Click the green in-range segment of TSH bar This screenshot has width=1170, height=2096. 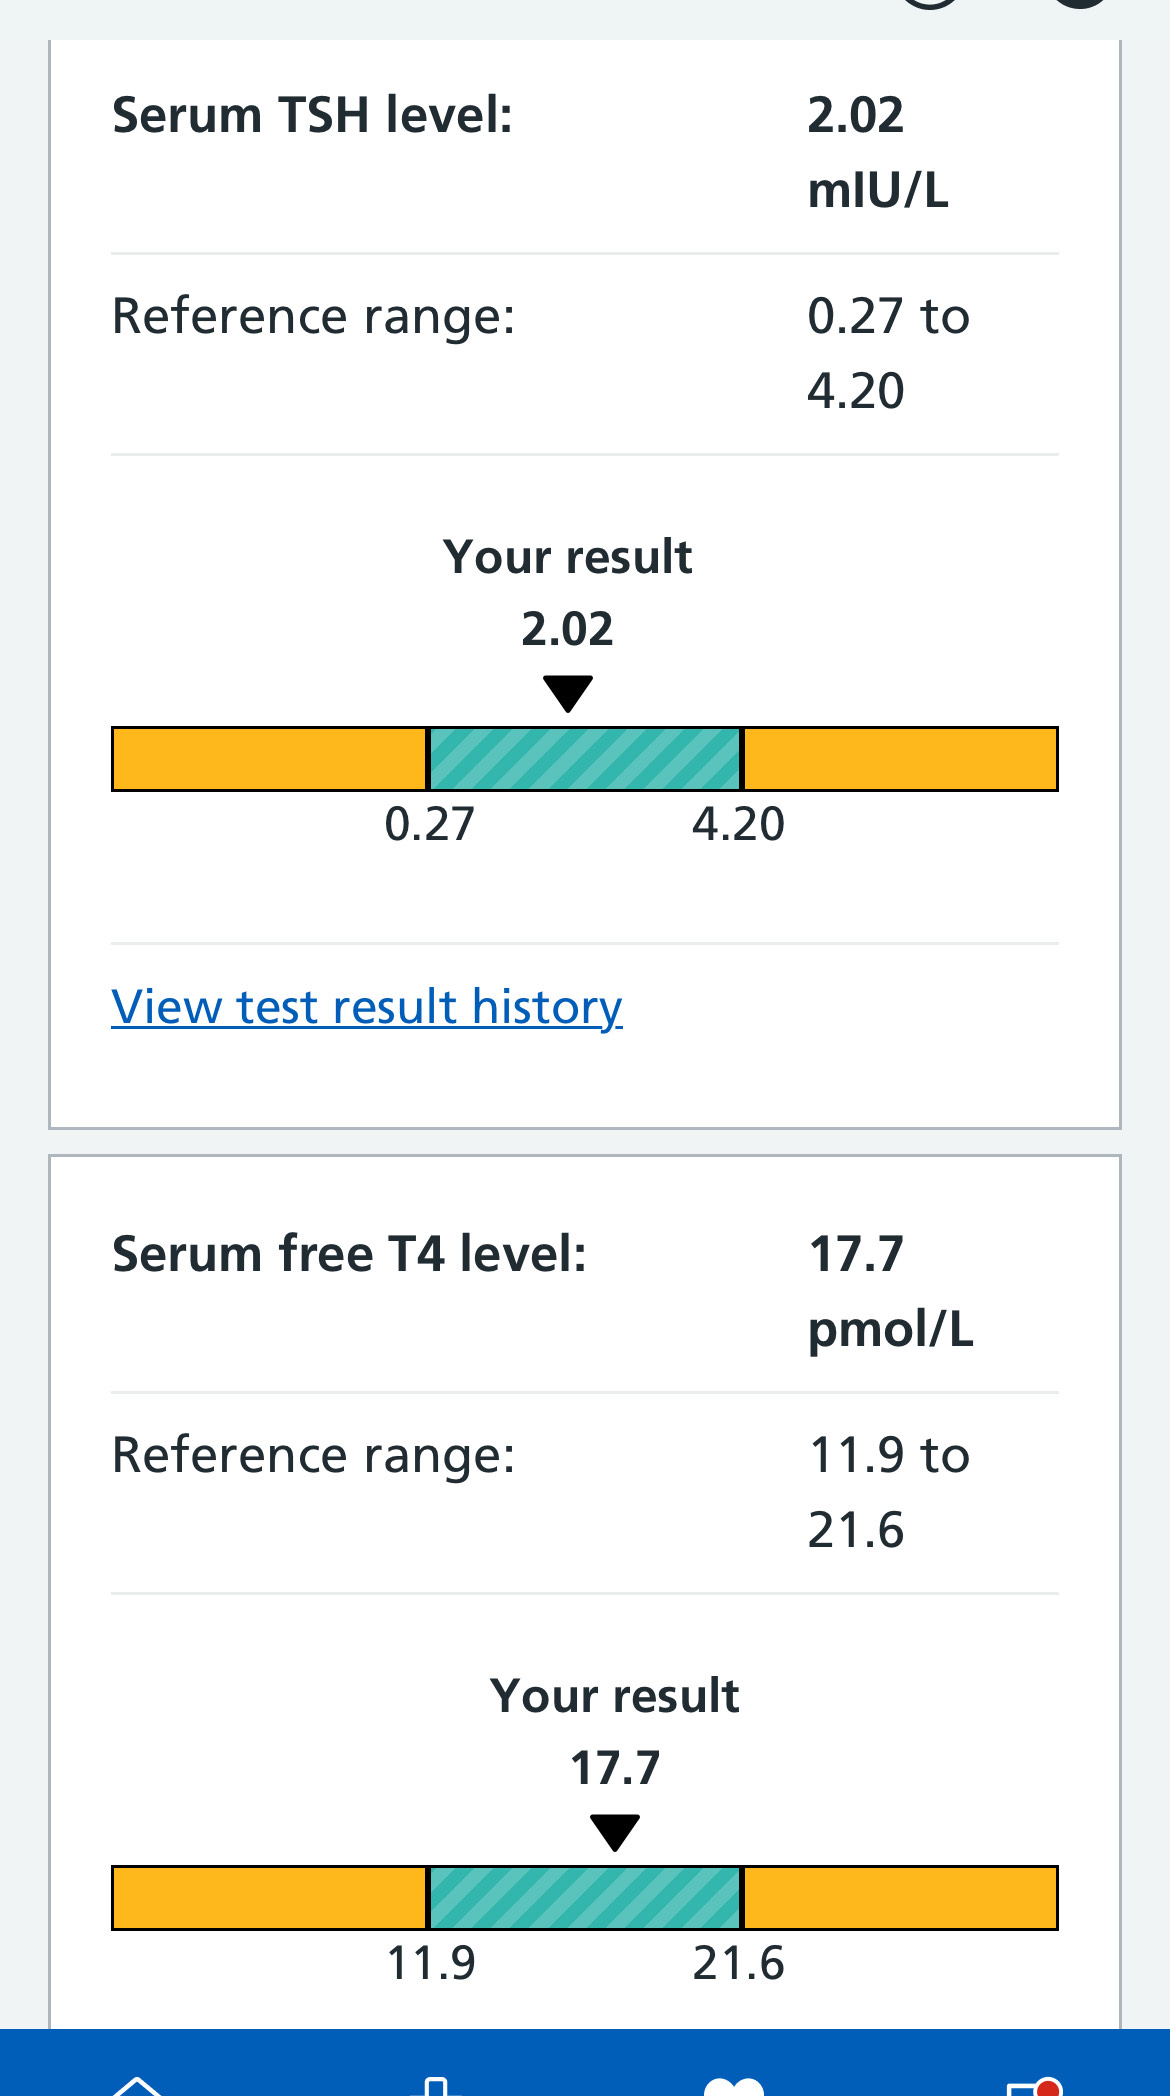(585, 759)
